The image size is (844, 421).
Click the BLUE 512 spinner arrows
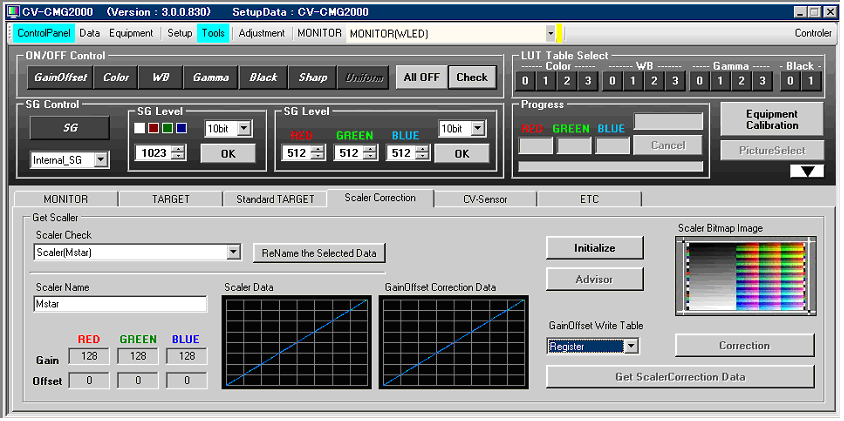(x=423, y=153)
